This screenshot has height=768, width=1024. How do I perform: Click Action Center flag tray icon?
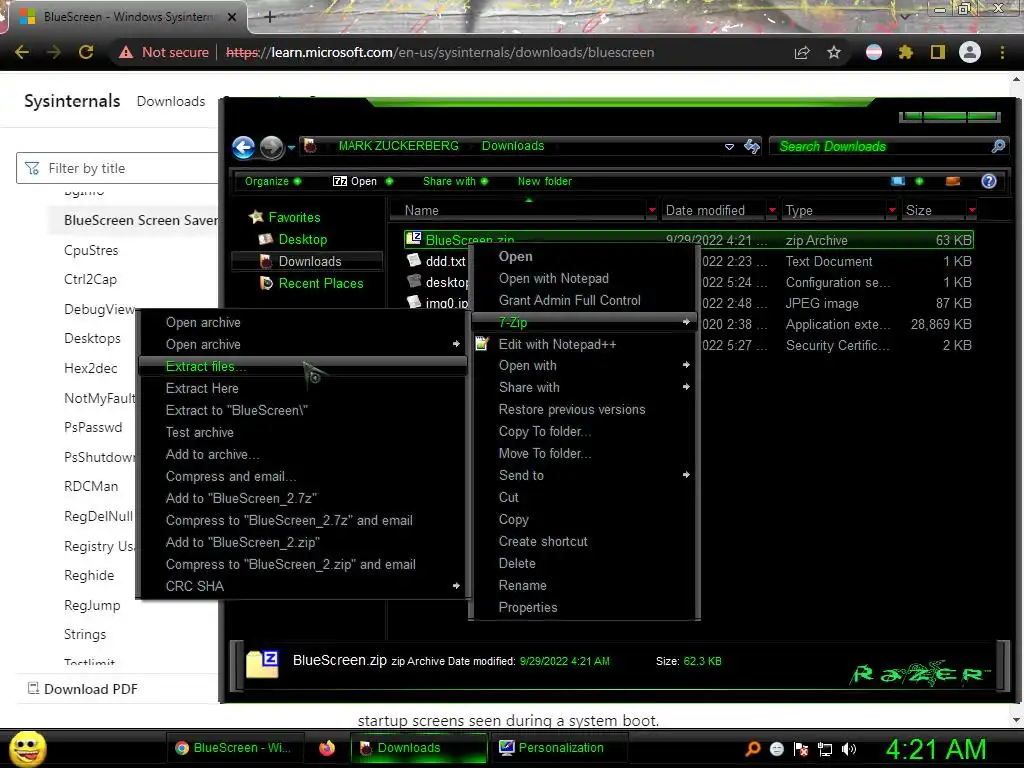(x=801, y=749)
